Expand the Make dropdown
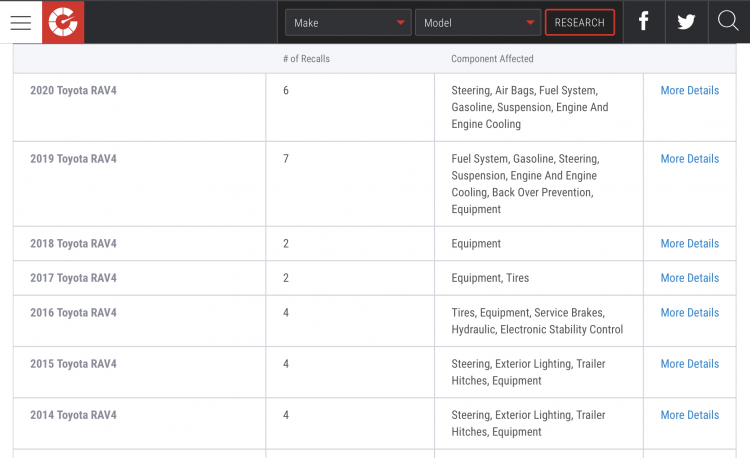Viewport: 750px width, 458px height. pyautogui.click(x=348, y=22)
